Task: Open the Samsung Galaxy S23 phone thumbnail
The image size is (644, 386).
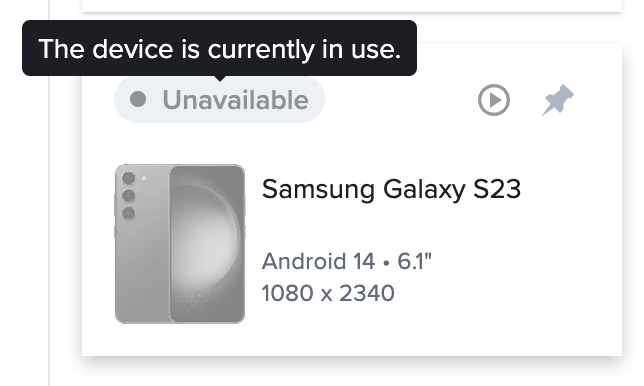Action: pyautogui.click(x=180, y=244)
